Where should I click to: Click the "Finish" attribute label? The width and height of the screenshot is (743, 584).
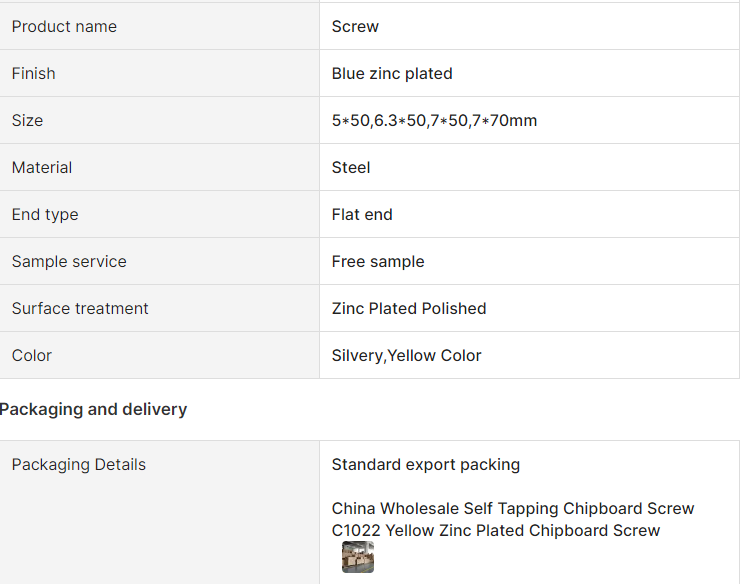[34, 74]
